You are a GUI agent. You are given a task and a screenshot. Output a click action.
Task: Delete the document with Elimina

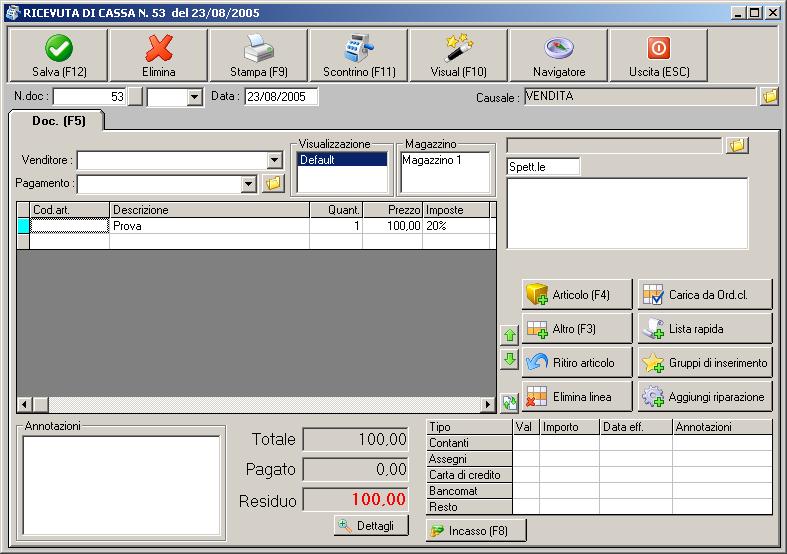coord(159,55)
